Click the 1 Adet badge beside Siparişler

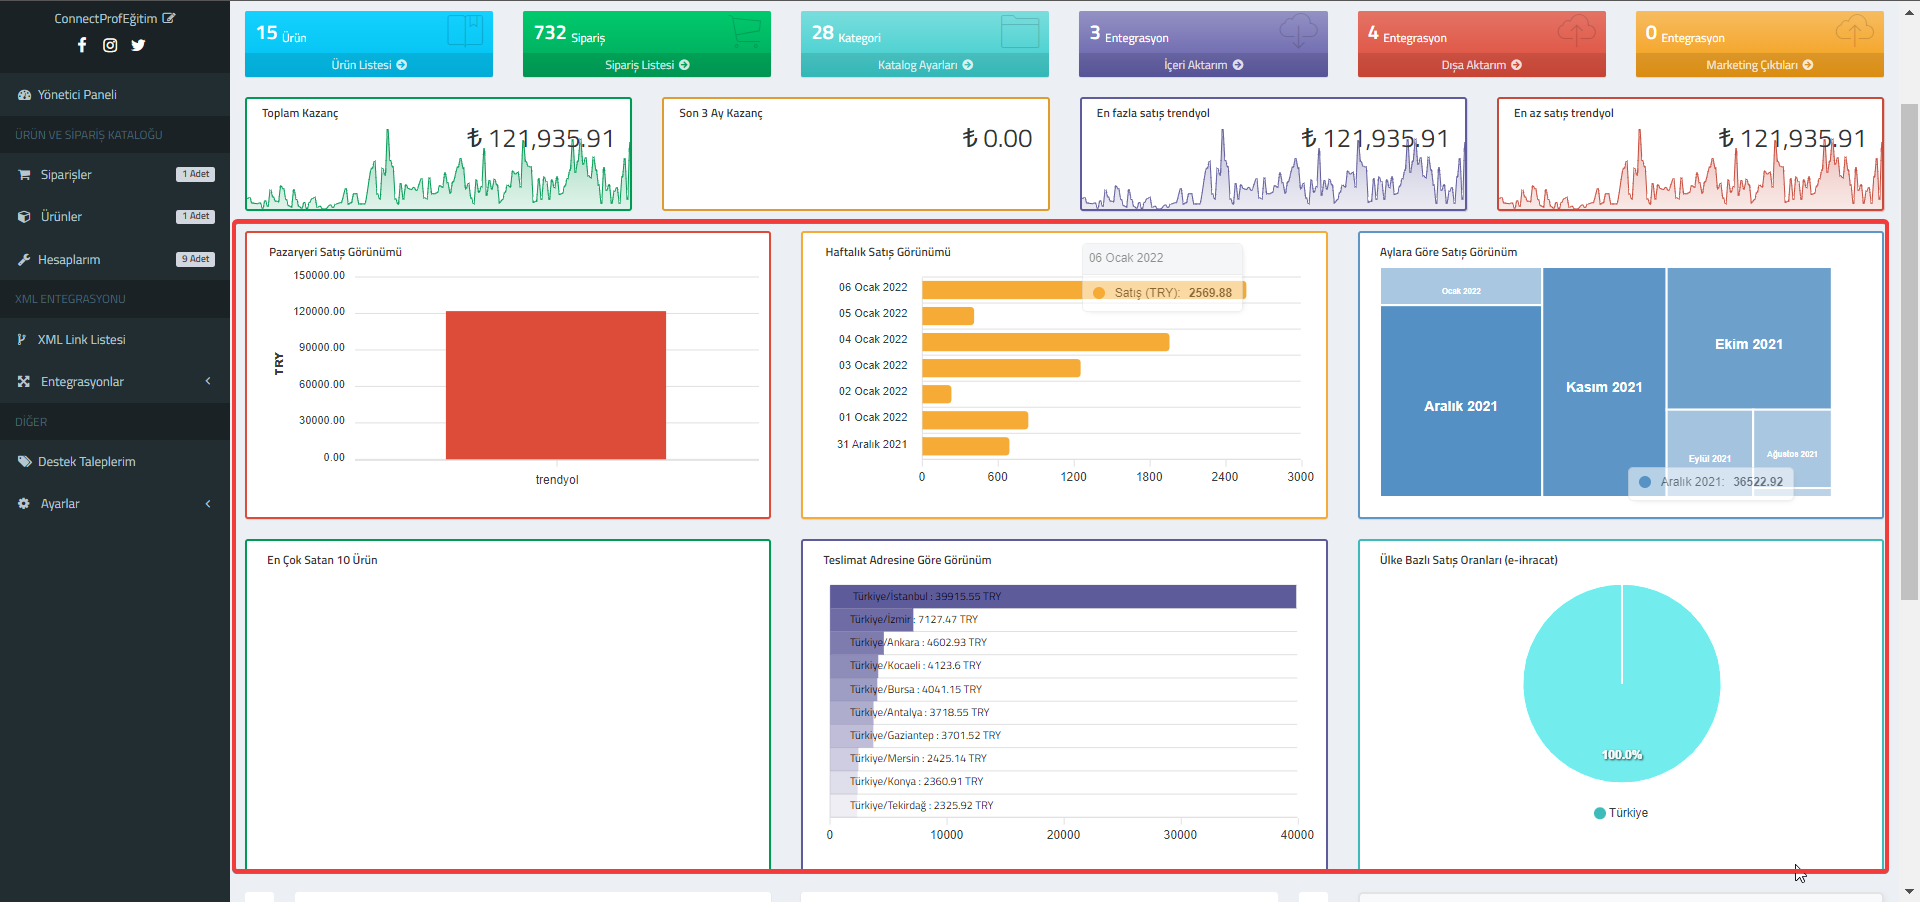196,174
